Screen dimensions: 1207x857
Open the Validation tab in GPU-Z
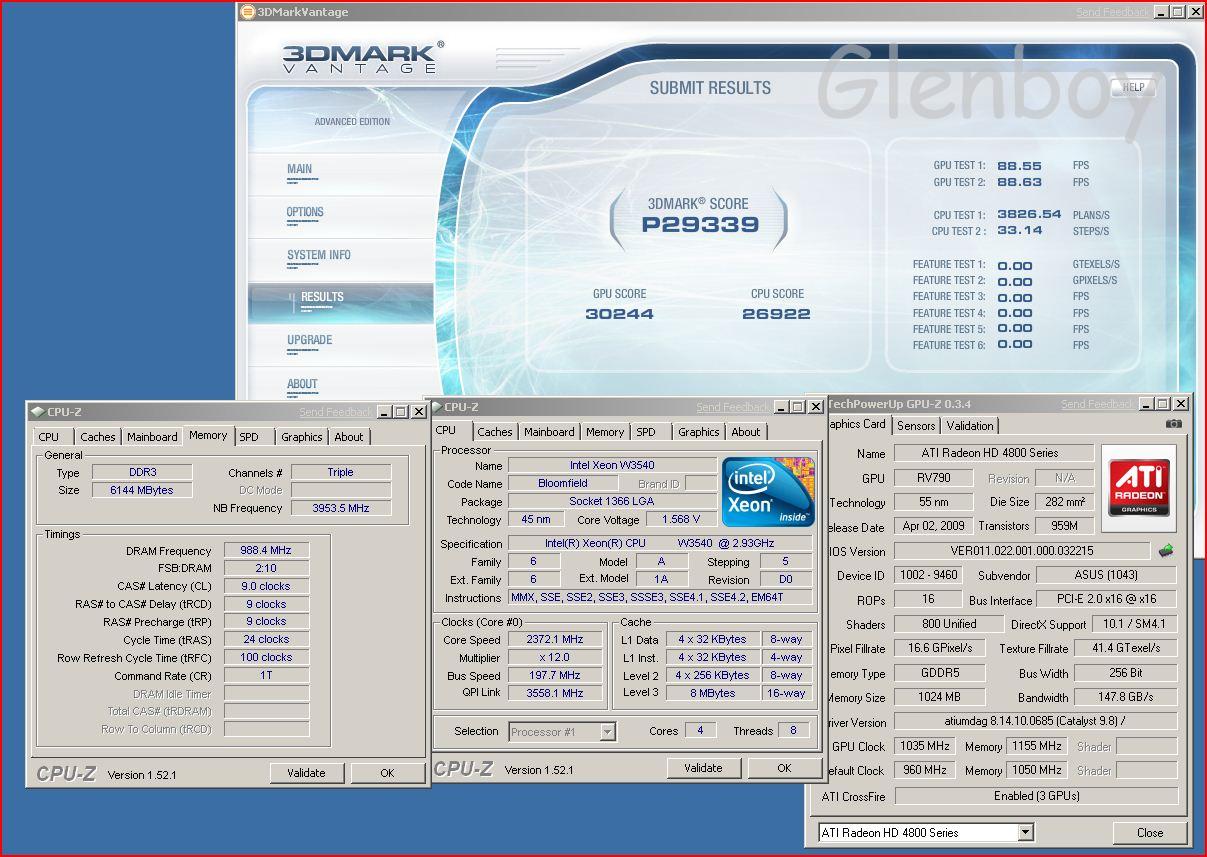click(969, 425)
